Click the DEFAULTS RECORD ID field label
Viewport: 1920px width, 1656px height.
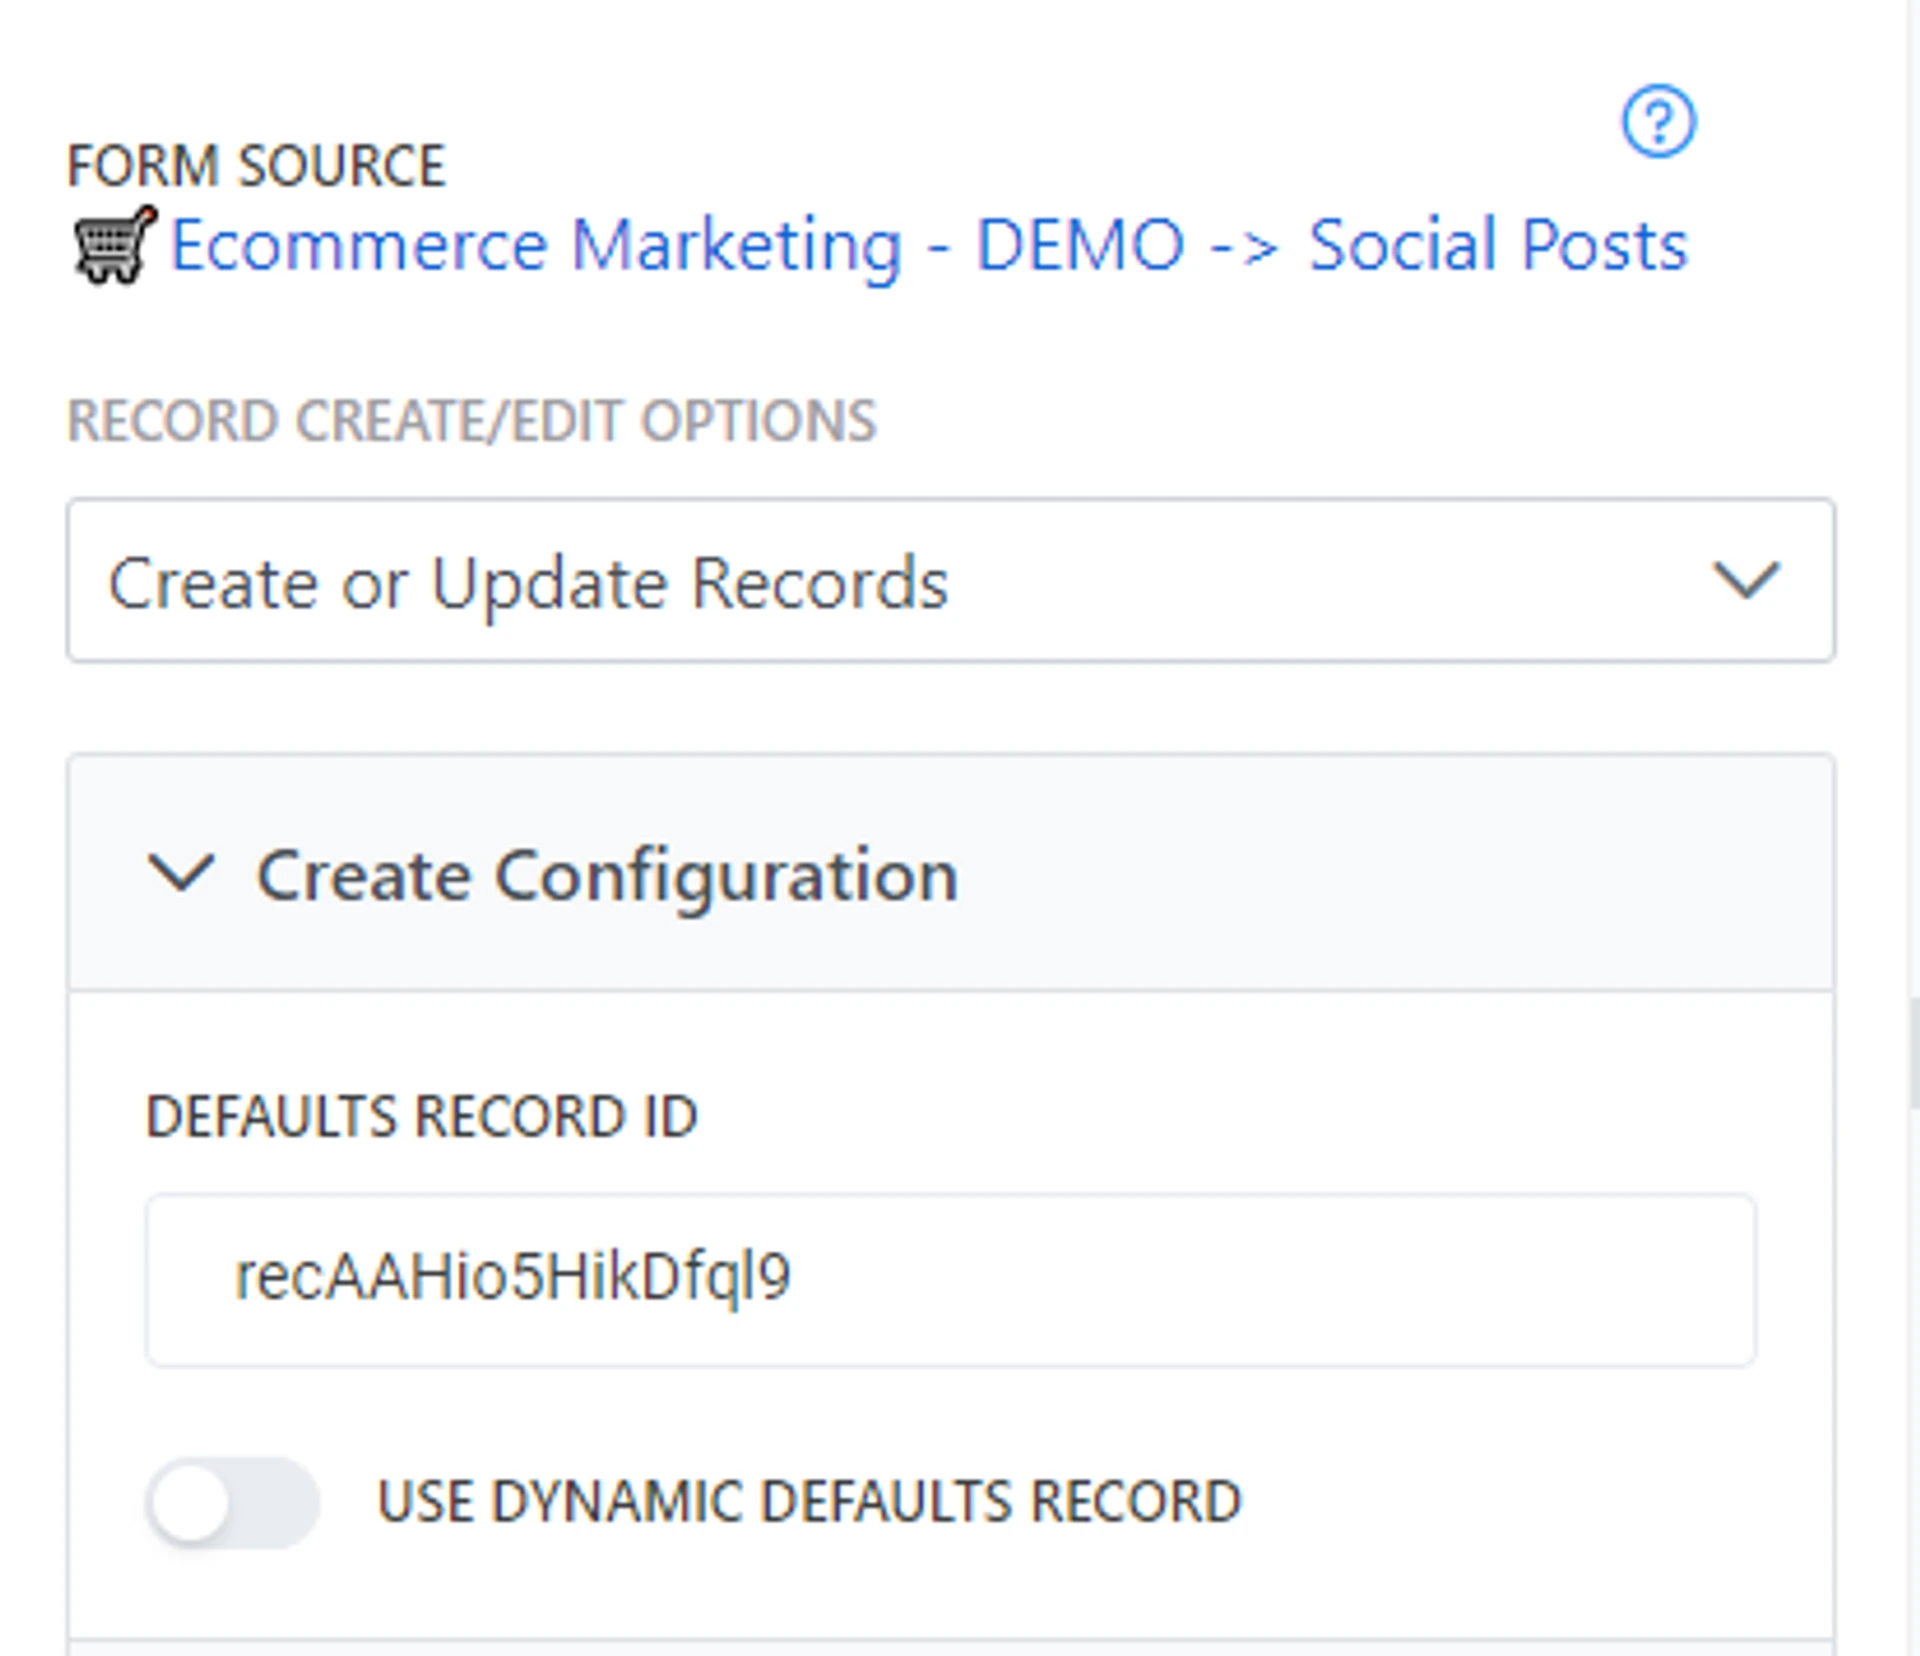(421, 1116)
